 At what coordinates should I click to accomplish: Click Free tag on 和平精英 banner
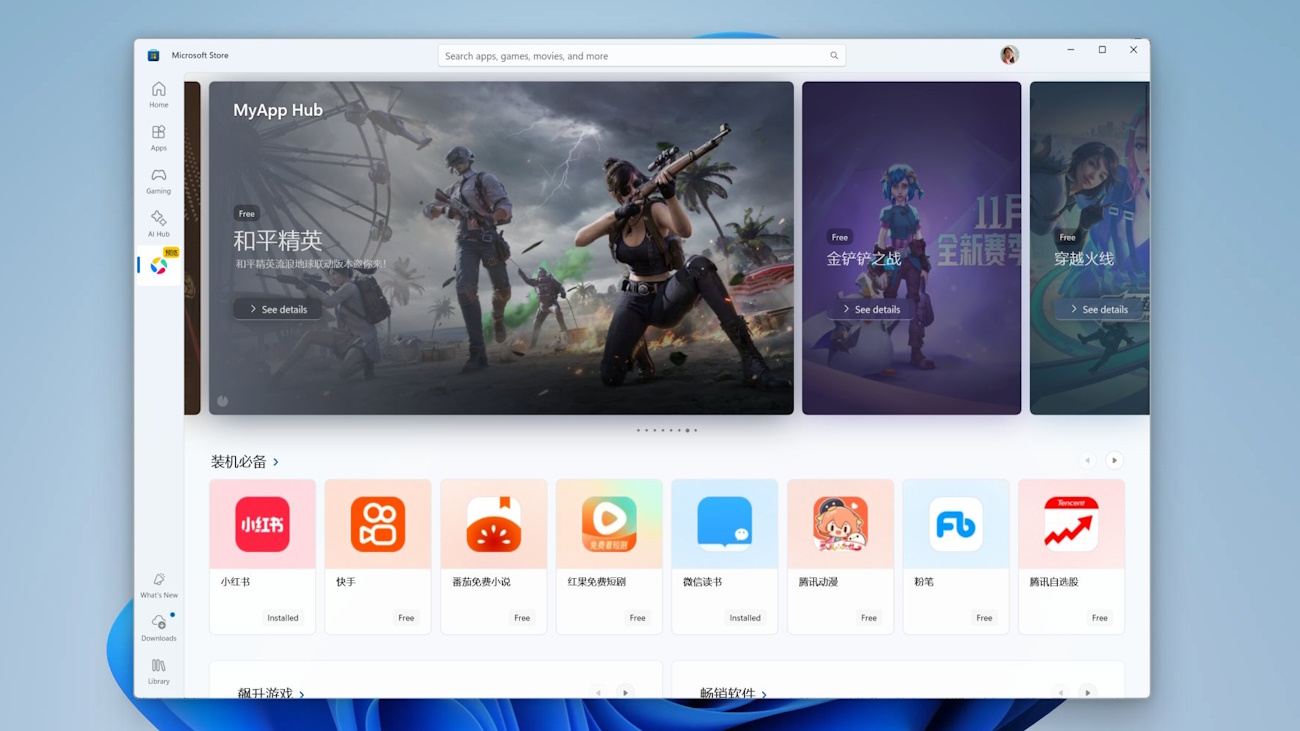tap(246, 213)
